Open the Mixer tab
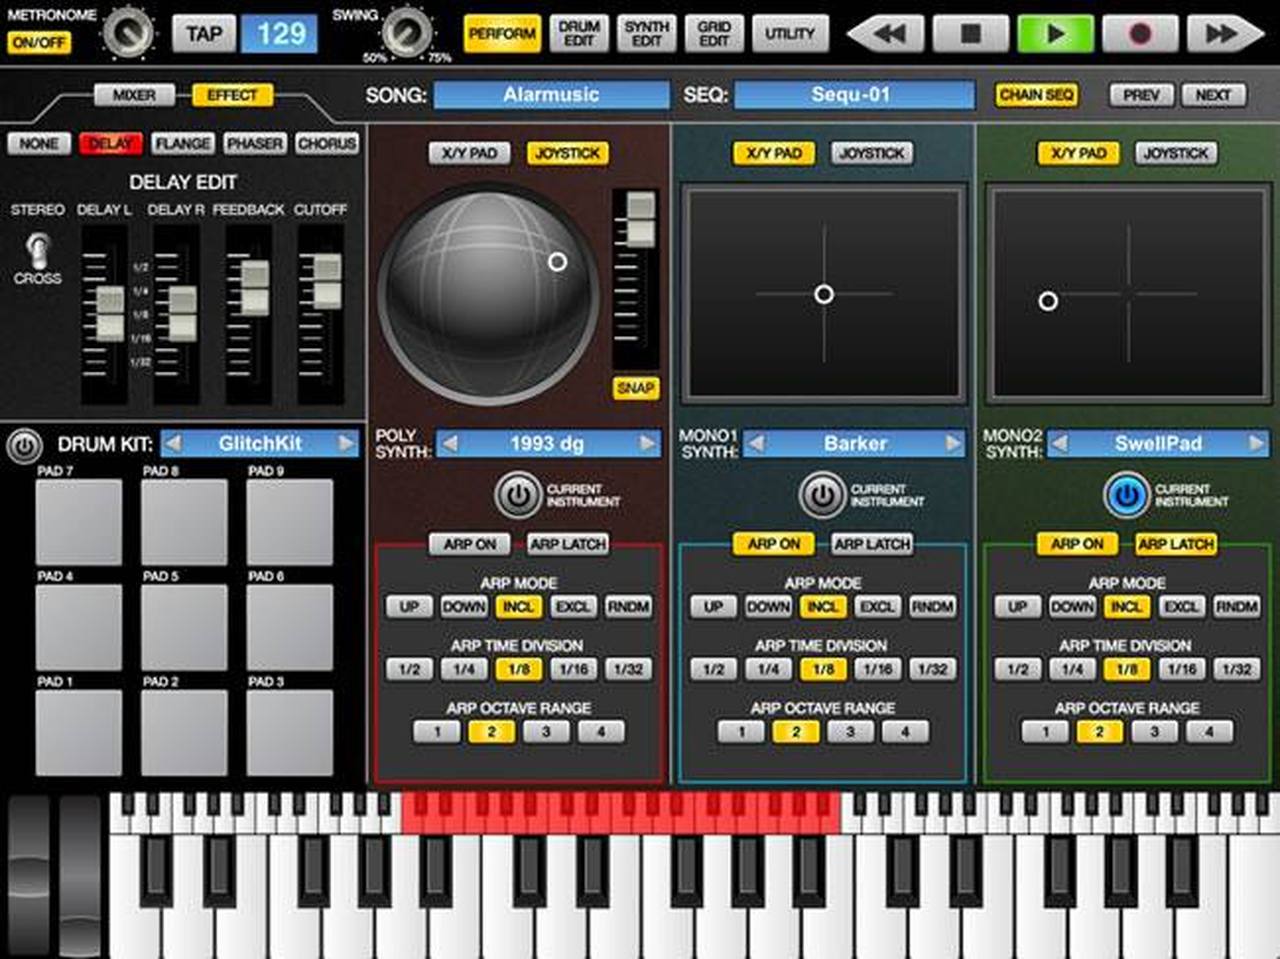1280x959 pixels. (x=133, y=95)
